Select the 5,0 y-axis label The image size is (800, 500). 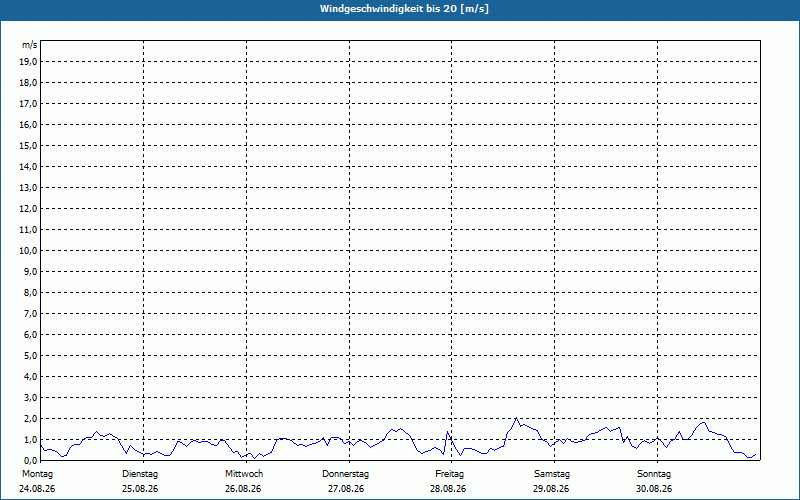tap(31, 356)
